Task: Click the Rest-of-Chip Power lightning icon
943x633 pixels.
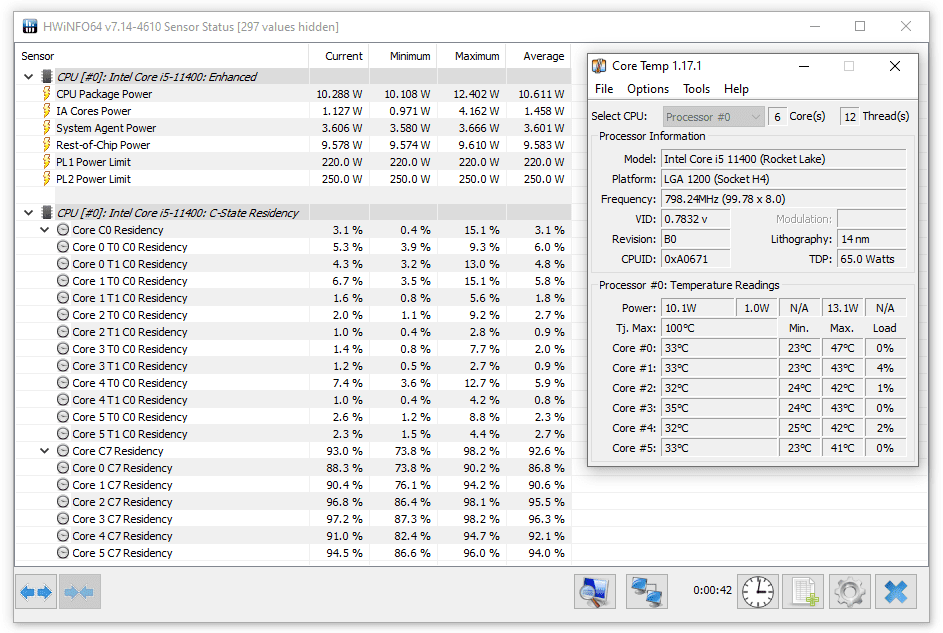Action: pos(46,145)
